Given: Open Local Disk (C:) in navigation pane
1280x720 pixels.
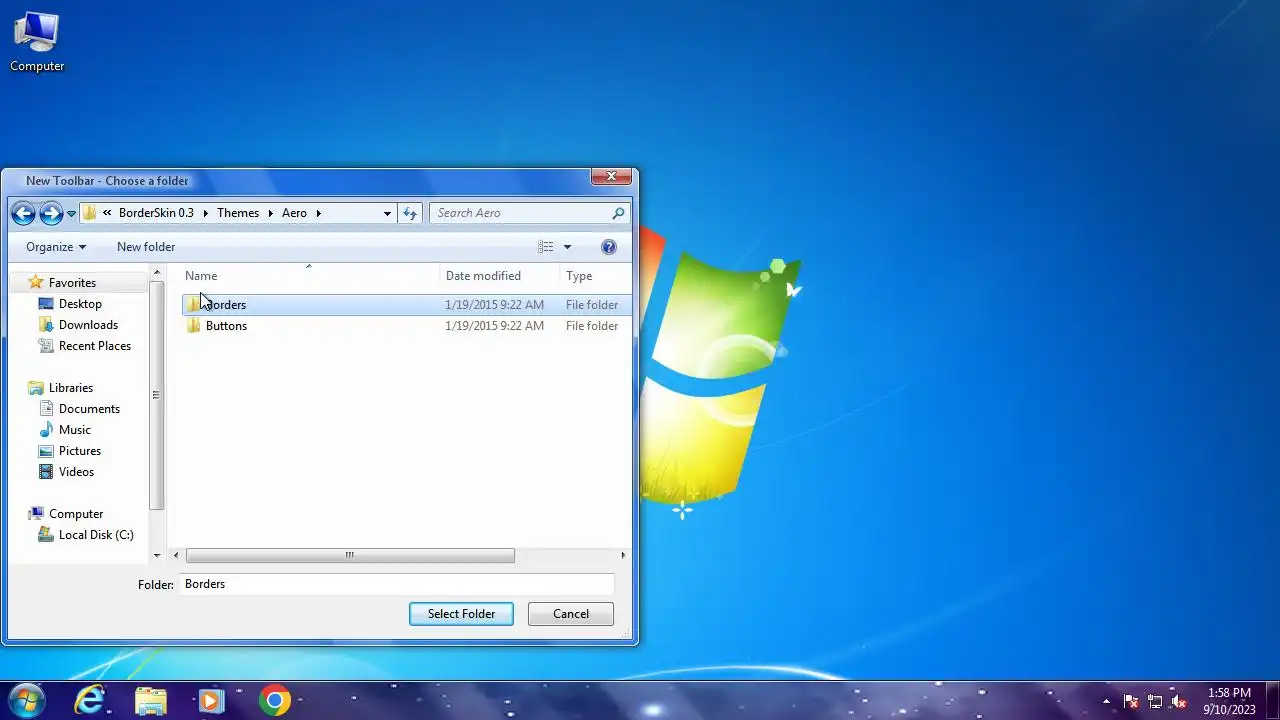Looking at the screenshot, I should [x=96, y=535].
